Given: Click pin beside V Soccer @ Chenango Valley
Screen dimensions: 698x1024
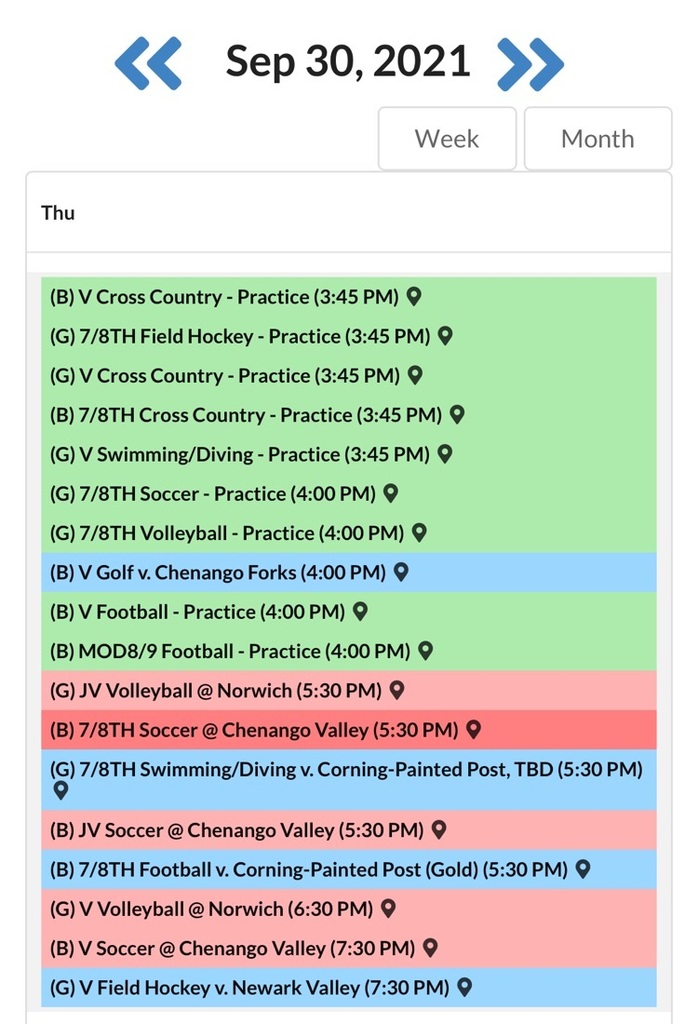Looking at the screenshot, I should pos(430,948).
